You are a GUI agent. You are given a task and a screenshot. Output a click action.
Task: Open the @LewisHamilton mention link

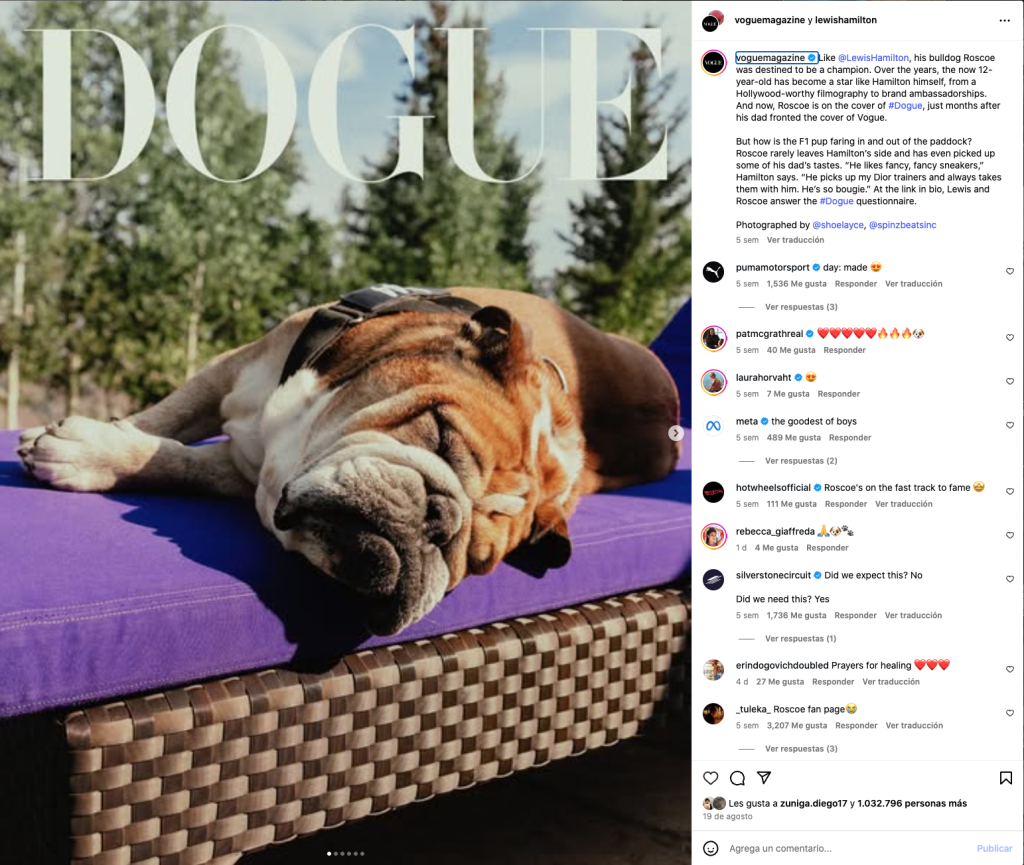(873, 58)
